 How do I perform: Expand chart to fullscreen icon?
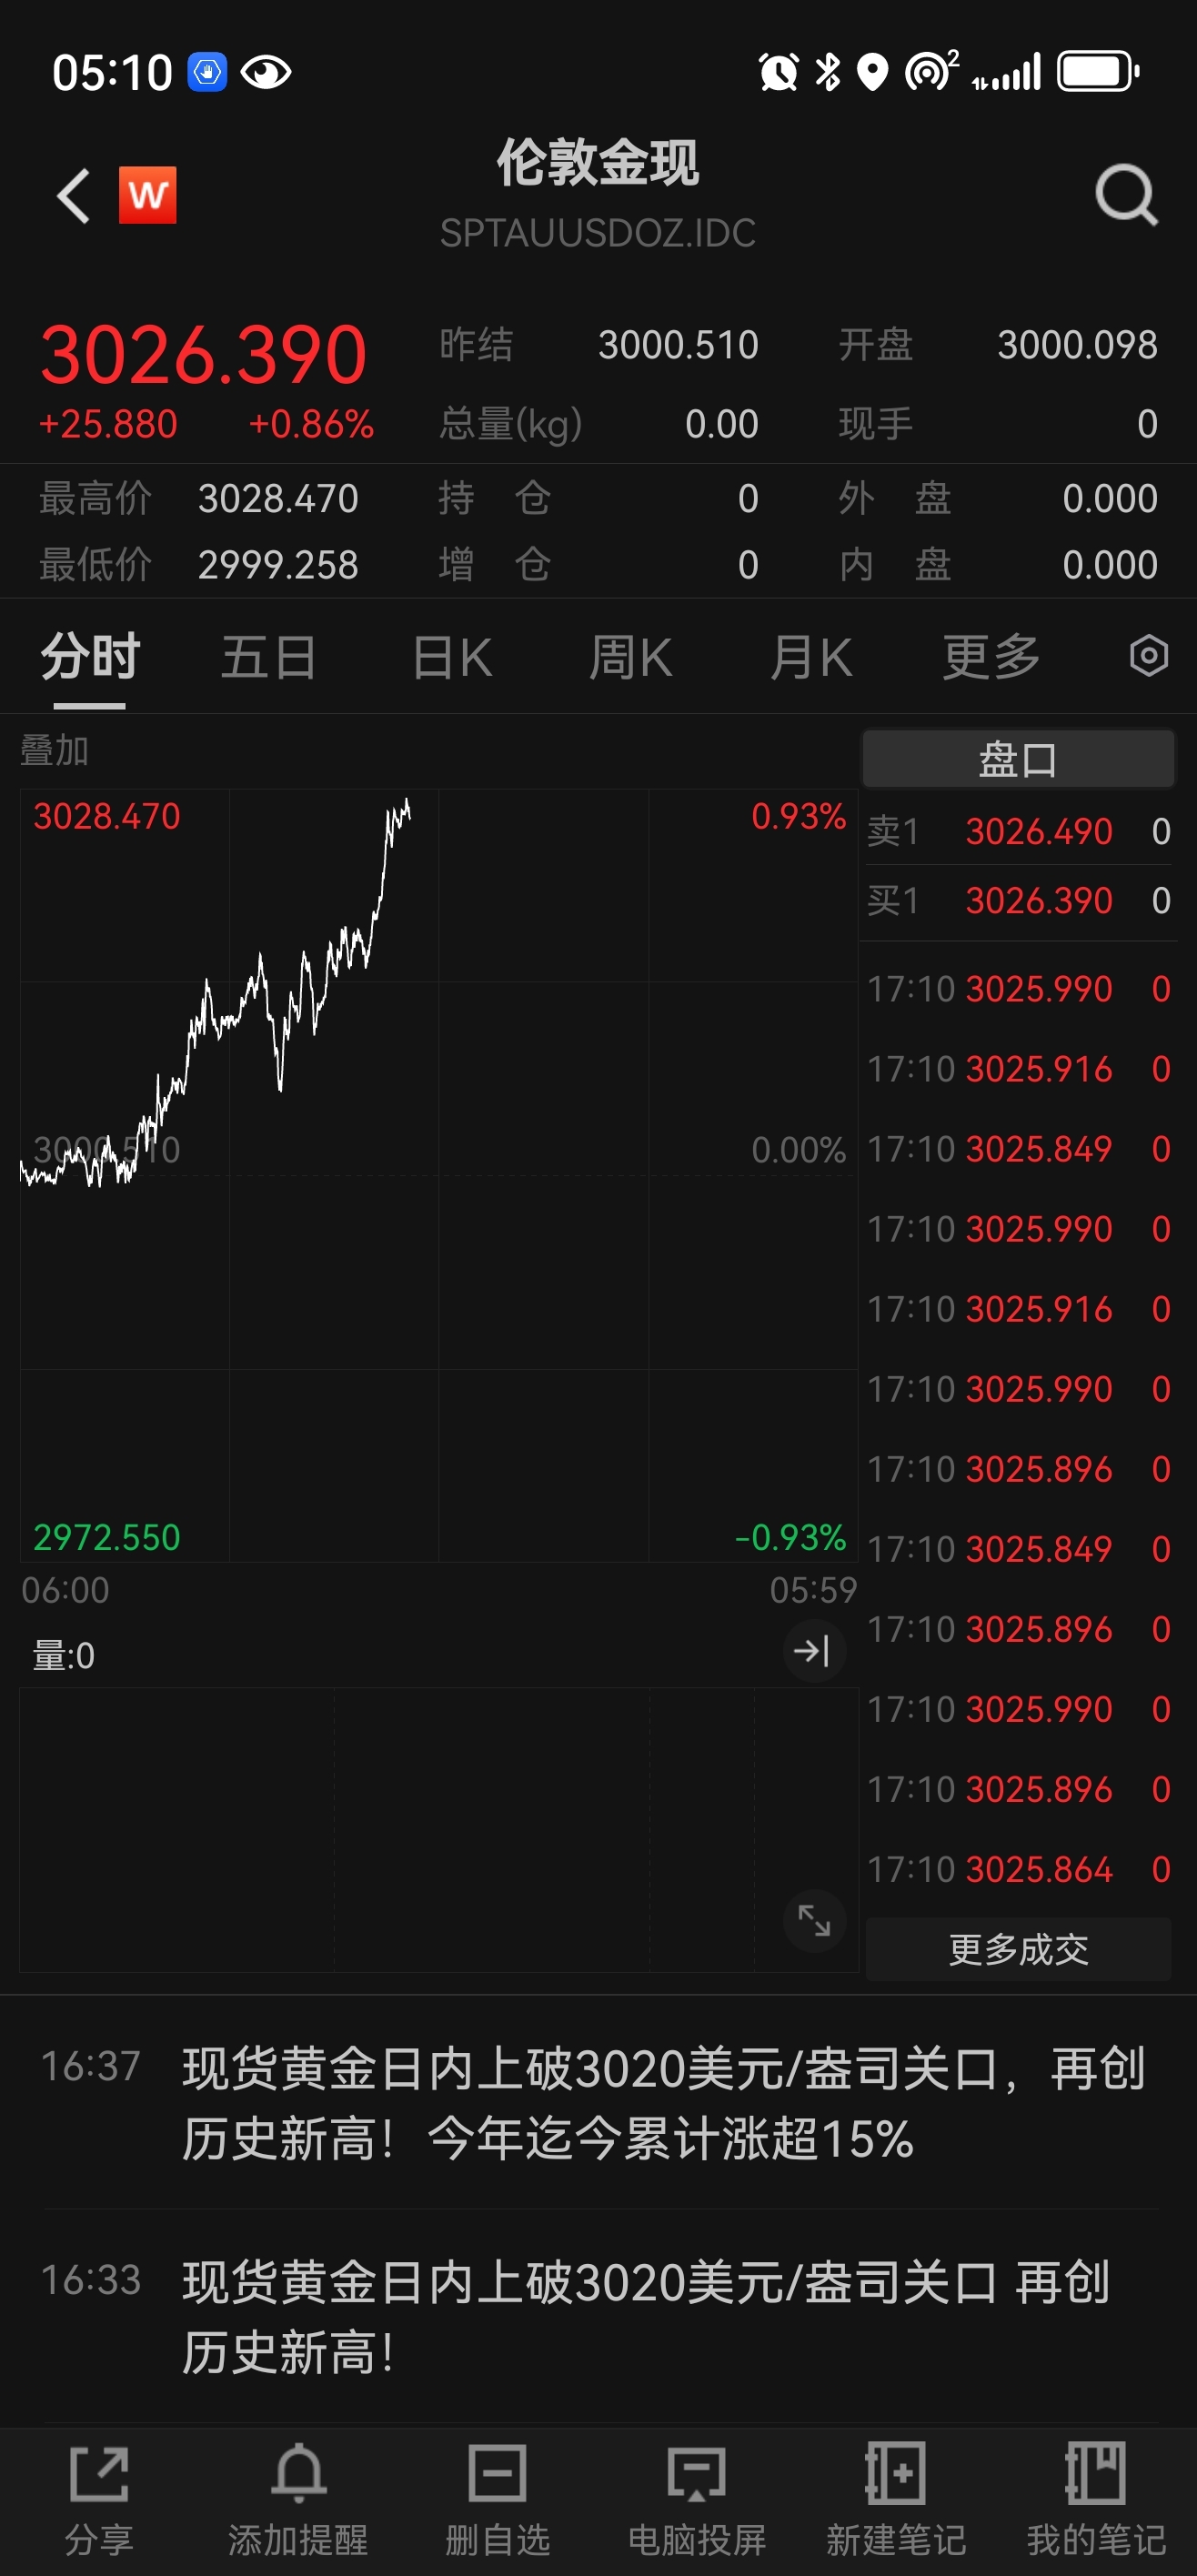tap(814, 1920)
